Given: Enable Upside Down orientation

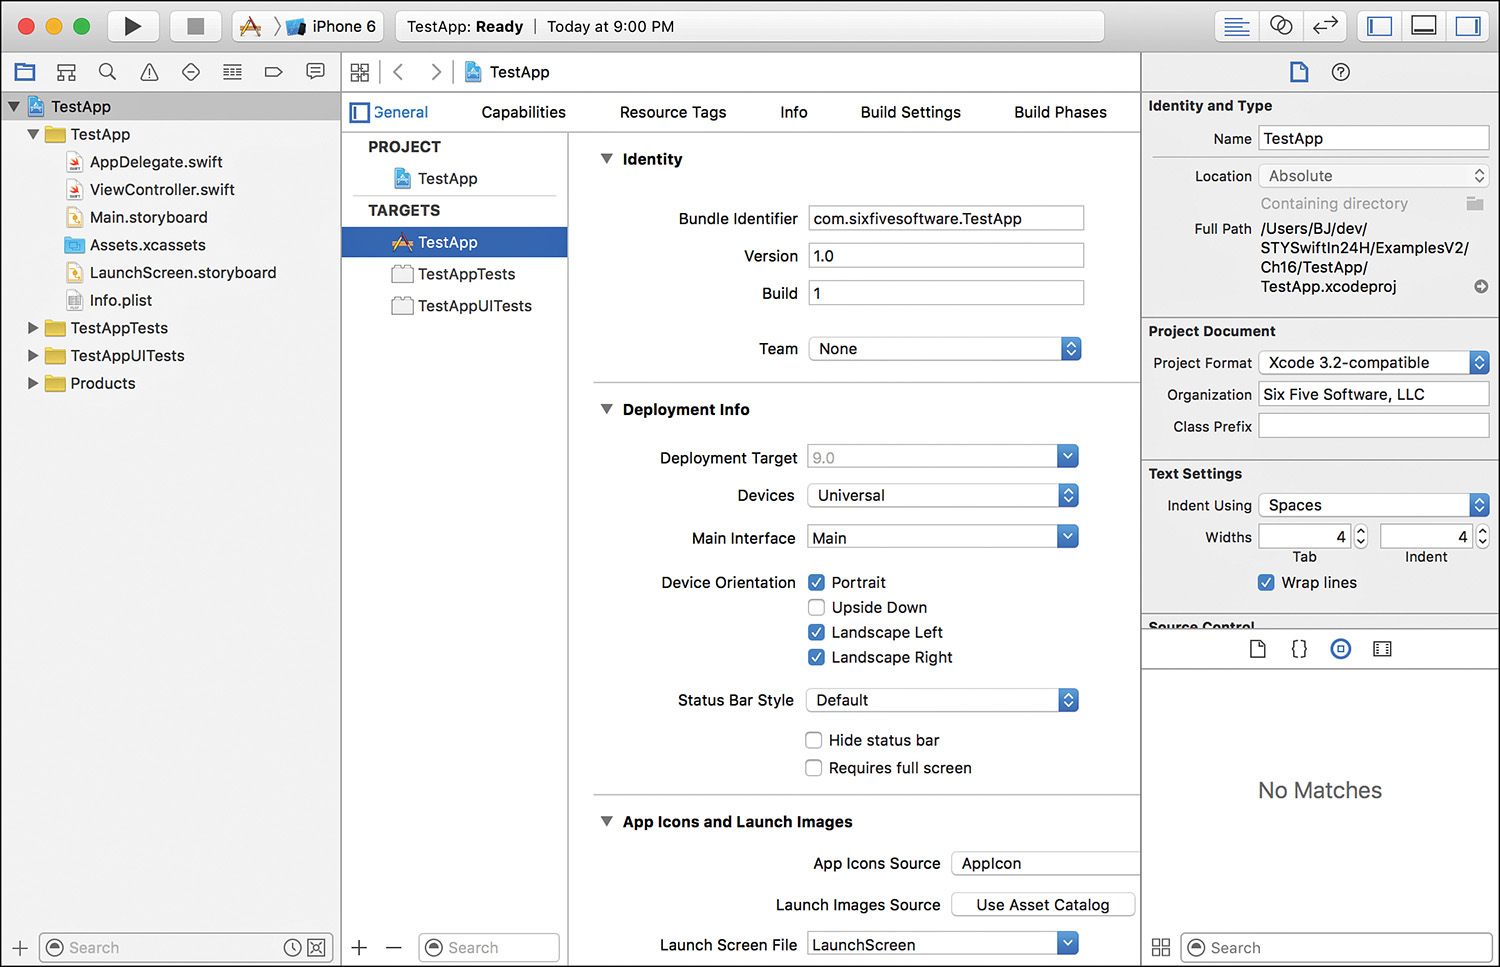Looking at the screenshot, I should click(x=816, y=607).
